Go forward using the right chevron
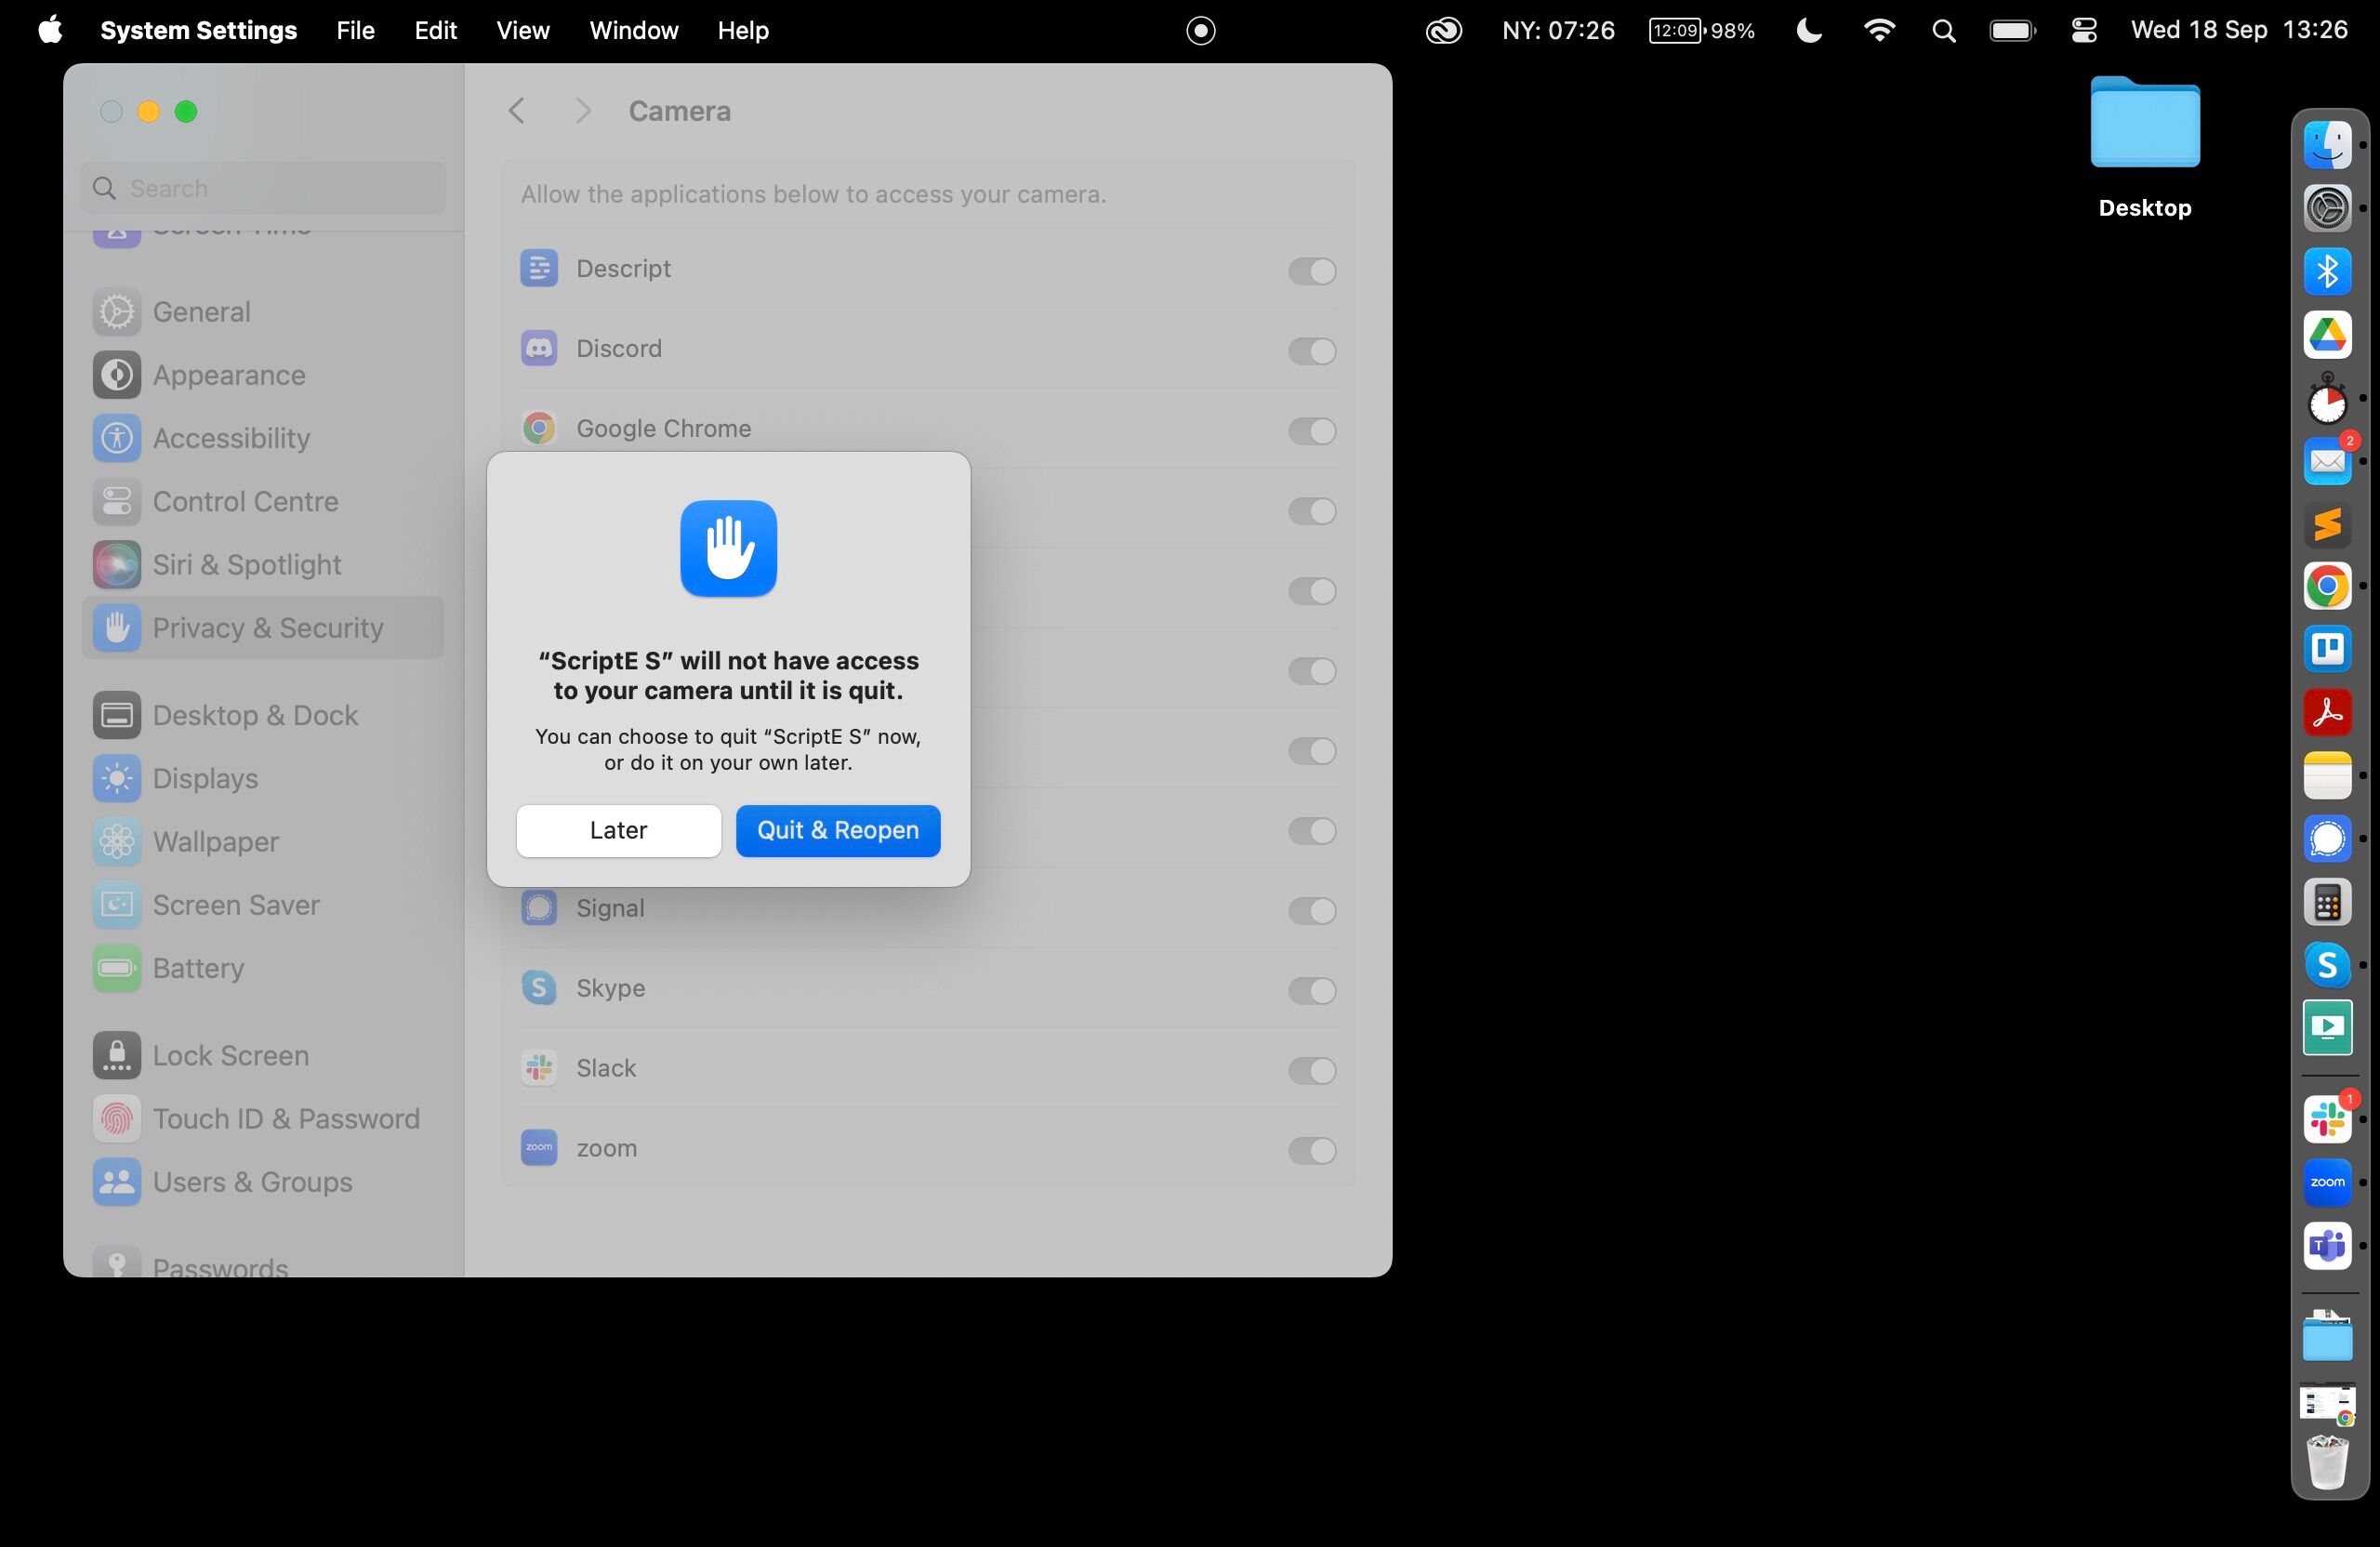The height and width of the screenshot is (1547, 2380). (584, 111)
